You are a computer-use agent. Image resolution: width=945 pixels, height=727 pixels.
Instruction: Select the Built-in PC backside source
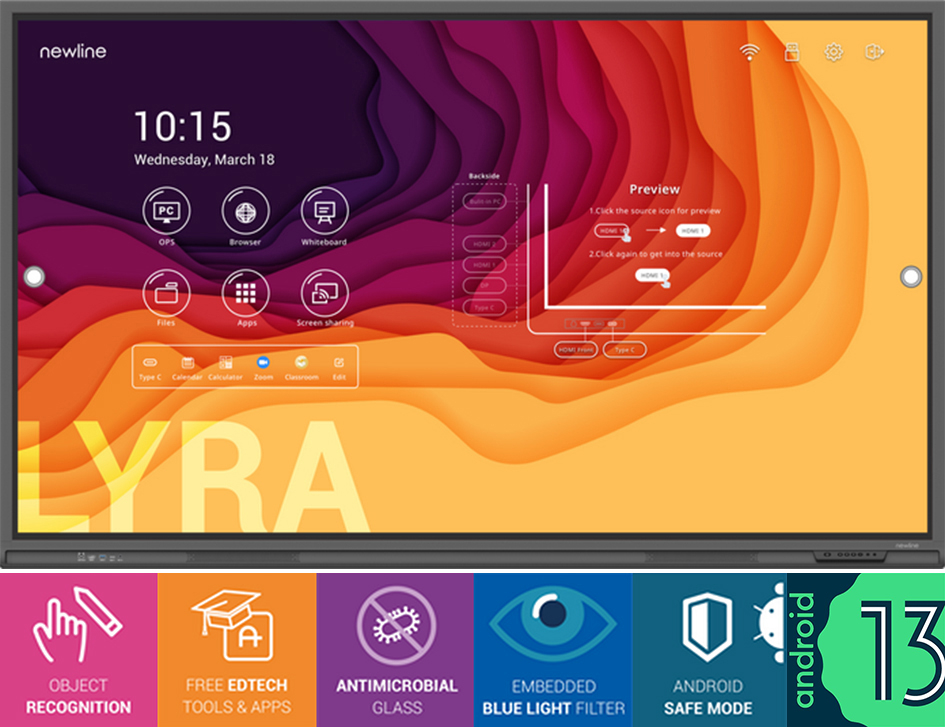coord(485,201)
